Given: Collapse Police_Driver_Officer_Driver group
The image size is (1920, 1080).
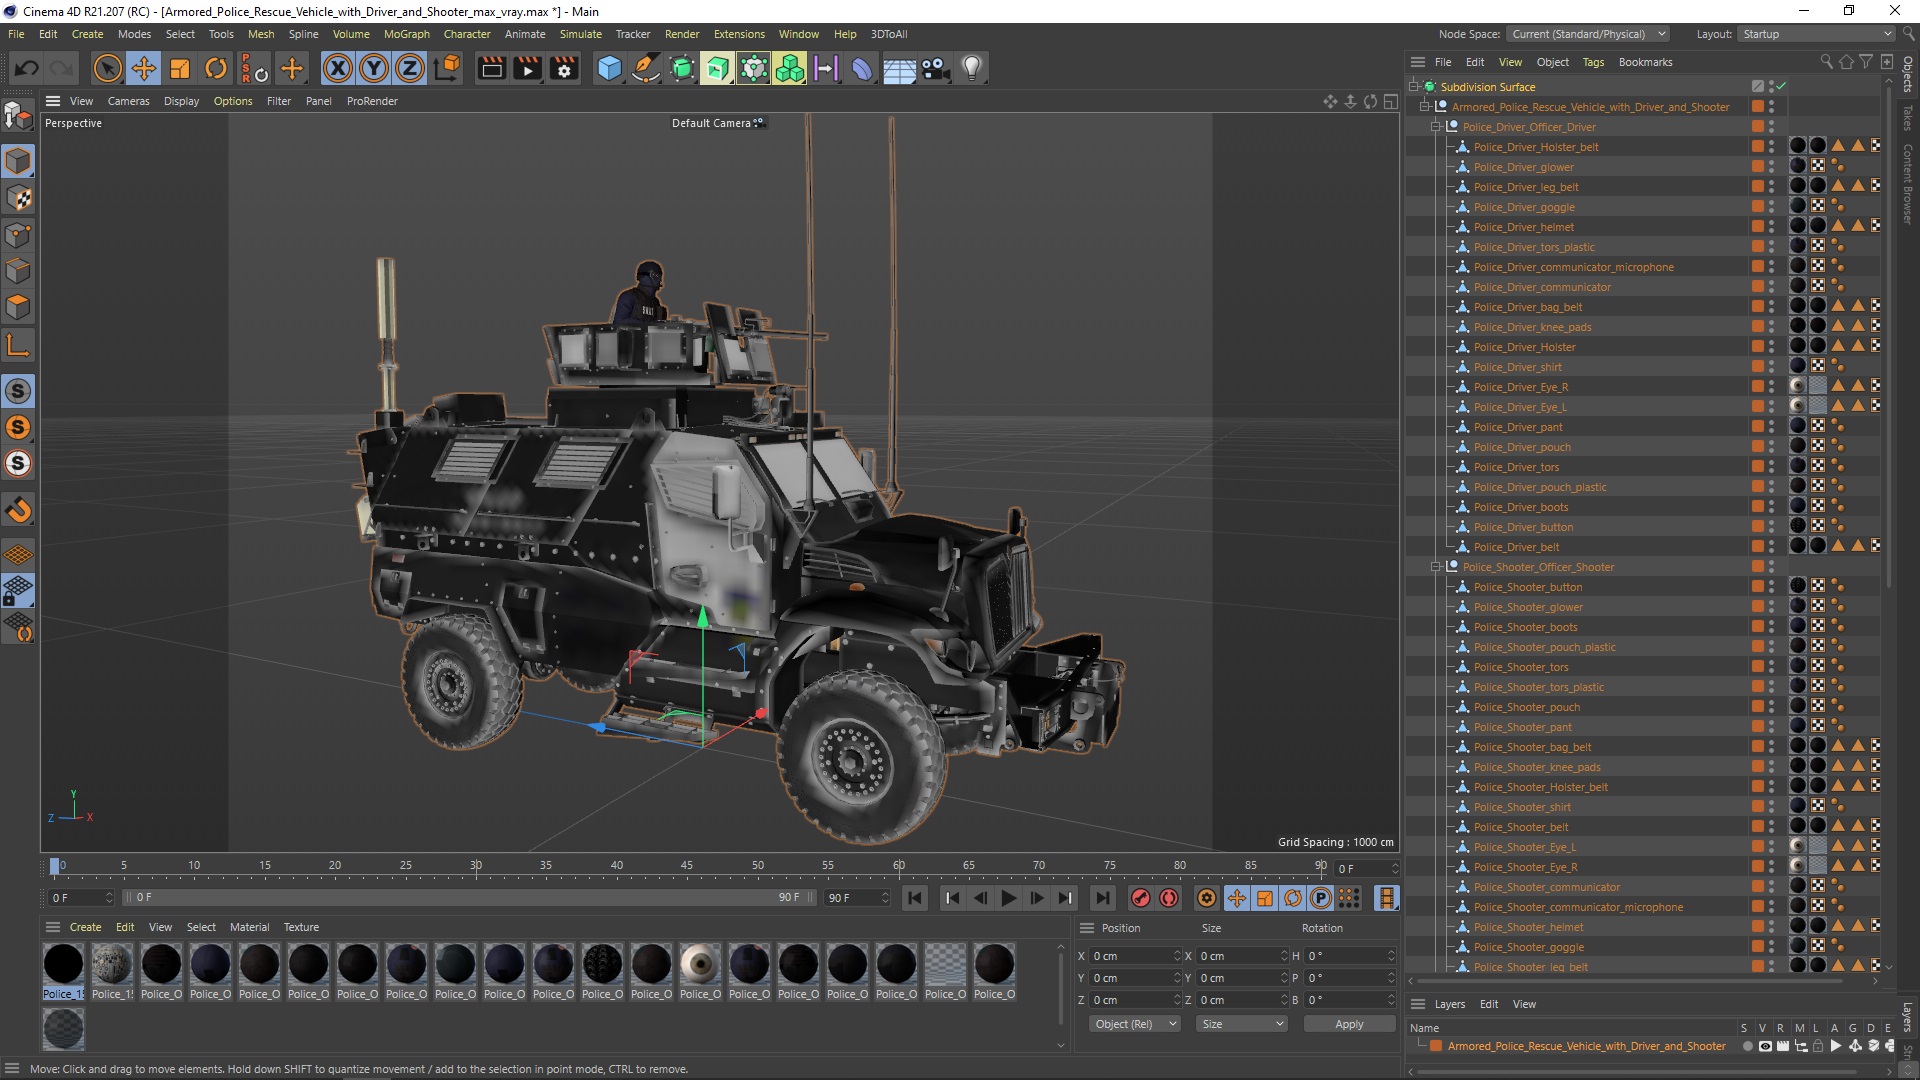Looking at the screenshot, I should click(x=1436, y=126).
